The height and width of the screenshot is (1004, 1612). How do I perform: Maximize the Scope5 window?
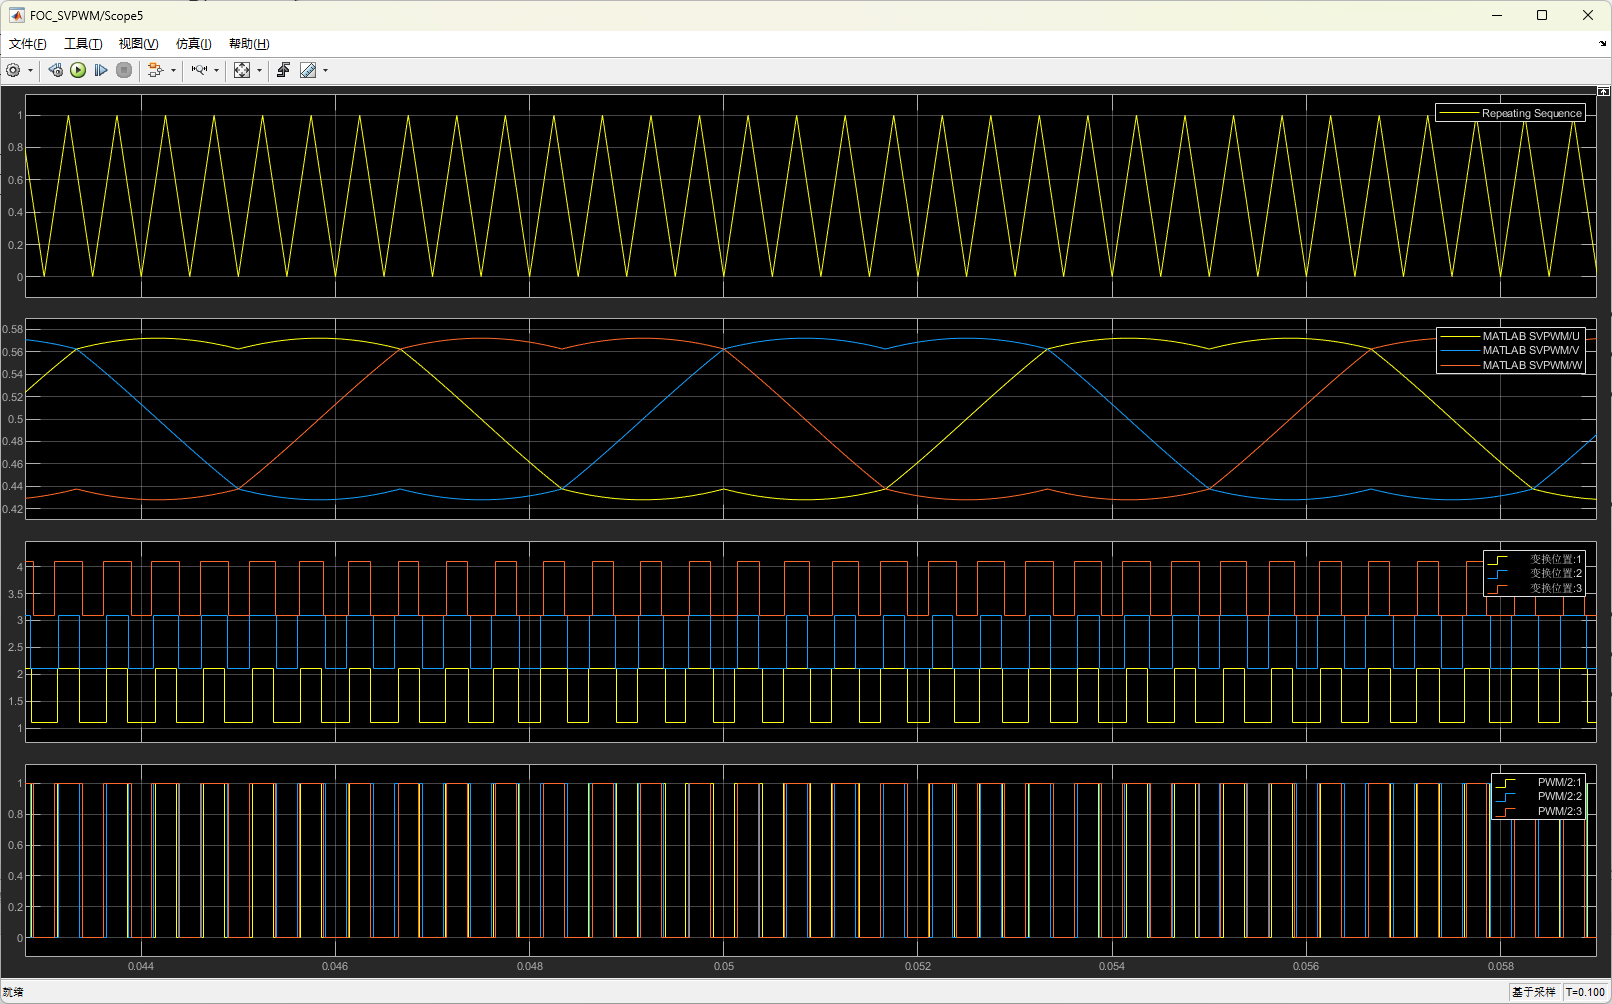pos(1542,15)
